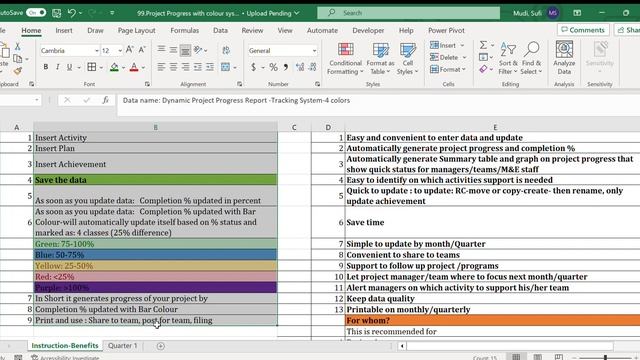Switch to the Draw tab

(95, 31)
